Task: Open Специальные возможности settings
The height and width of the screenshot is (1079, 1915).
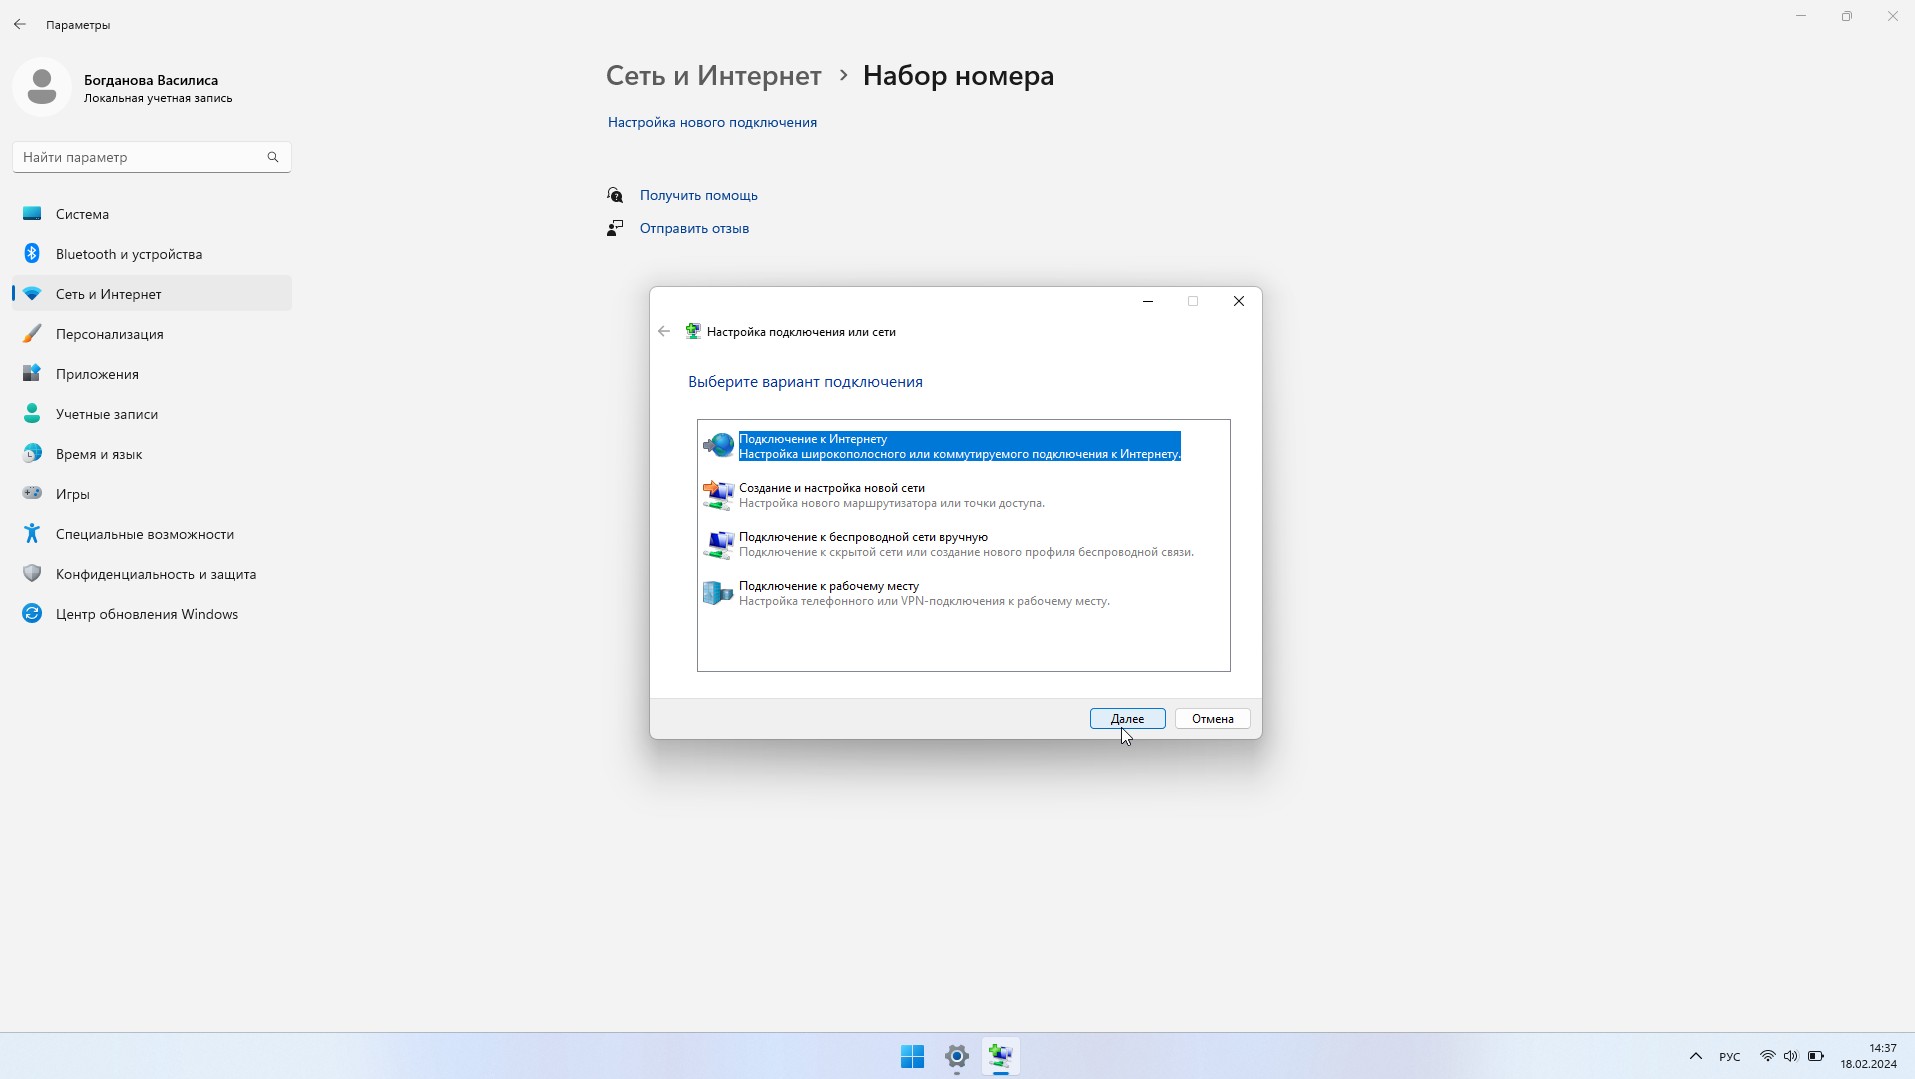Action: pyautogui.click(x=144, y=534)
